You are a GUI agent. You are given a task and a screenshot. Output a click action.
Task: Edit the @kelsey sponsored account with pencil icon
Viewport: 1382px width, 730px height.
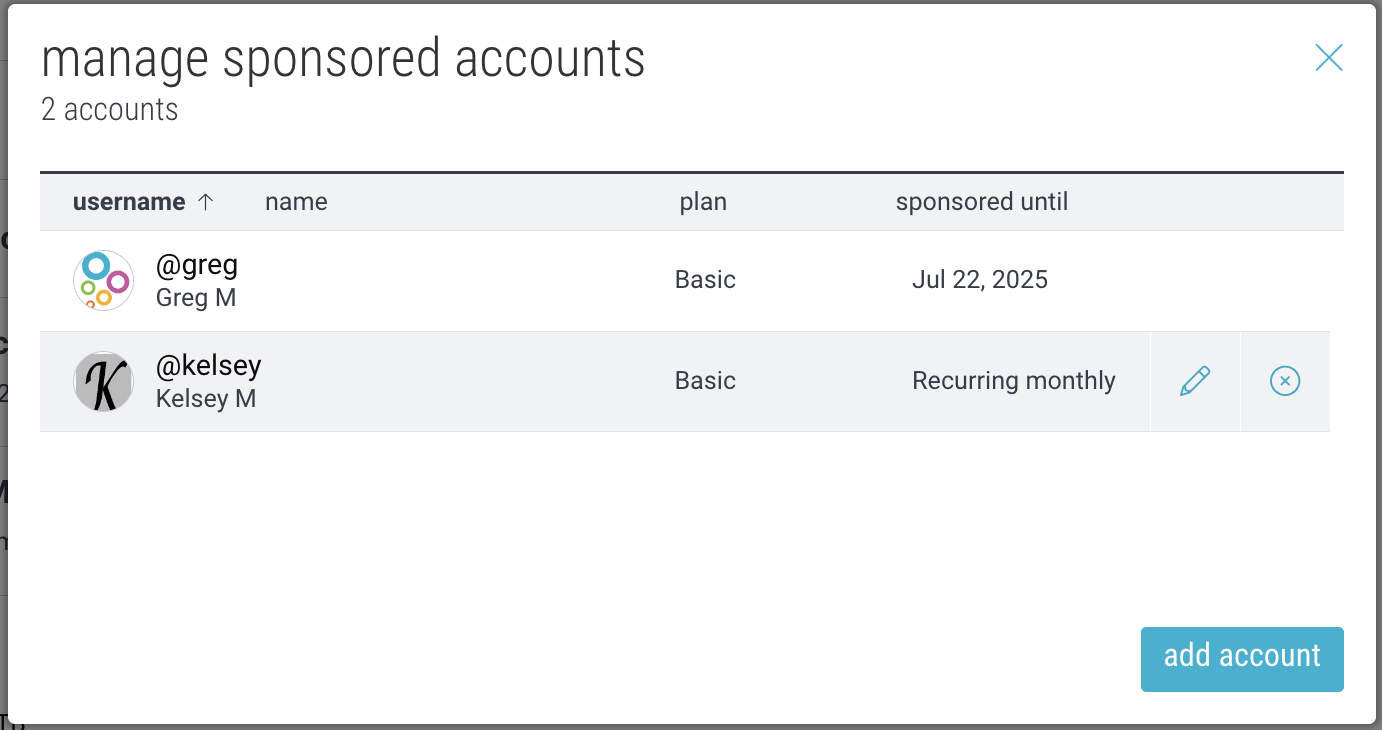pyautogui.click(x=1195, y=381)
